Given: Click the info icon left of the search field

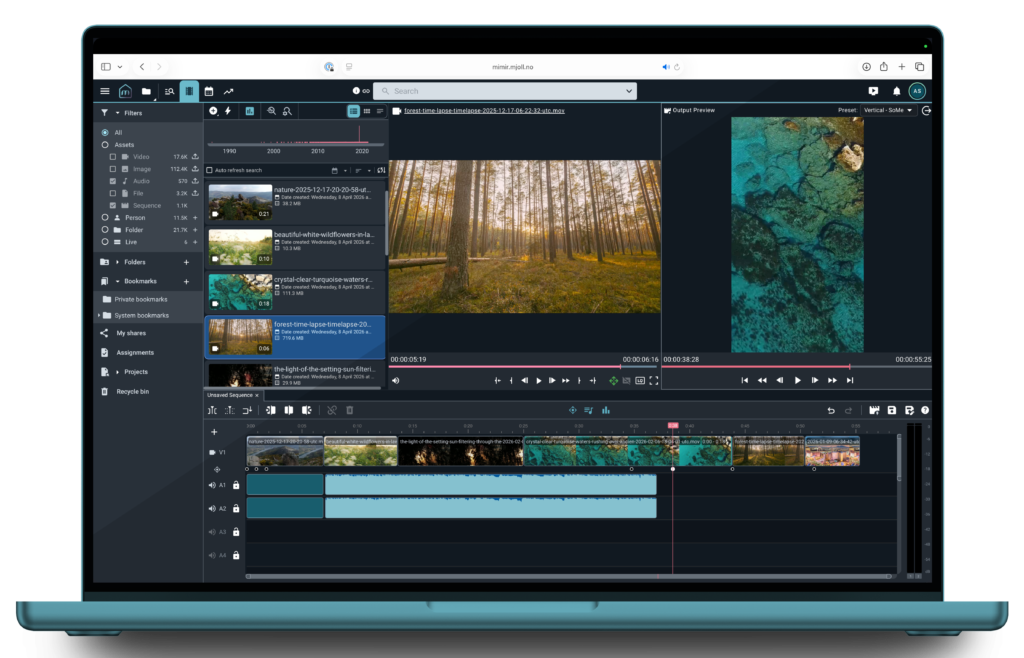Looking at the screenshot, I should pyautogui.click(x=356, y=91).
